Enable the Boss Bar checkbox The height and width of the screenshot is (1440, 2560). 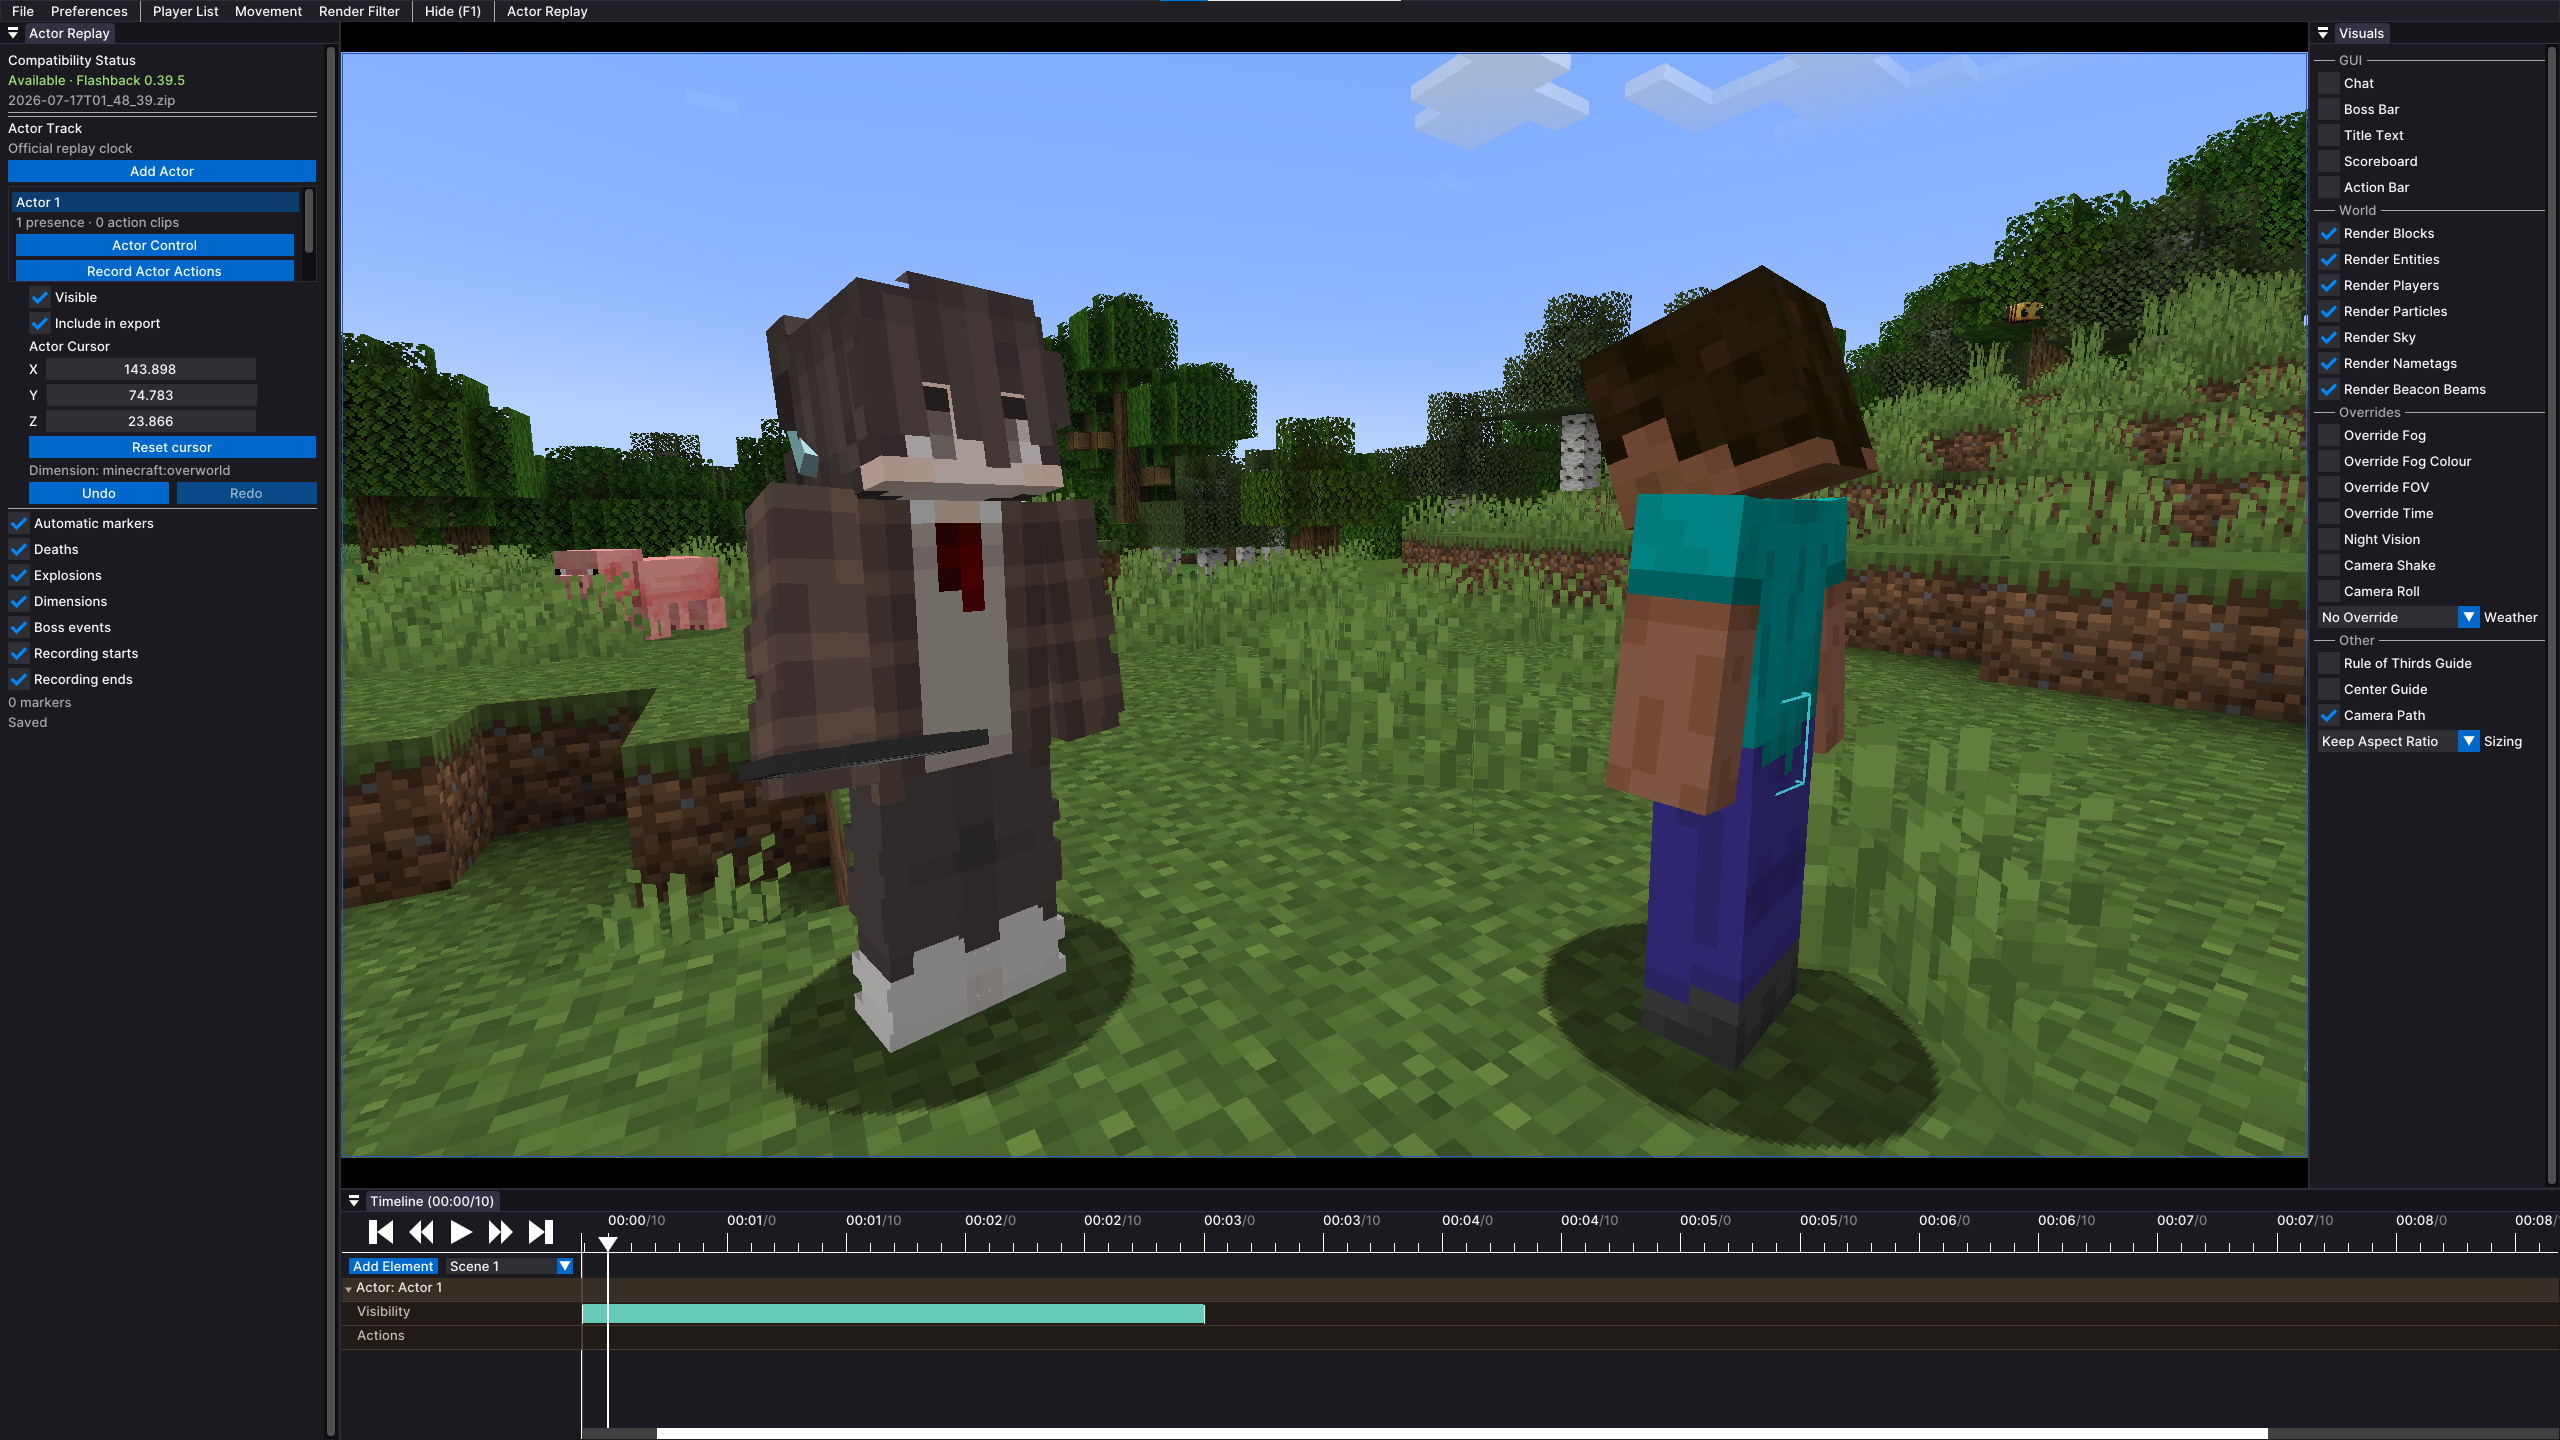pos(2329,109)
